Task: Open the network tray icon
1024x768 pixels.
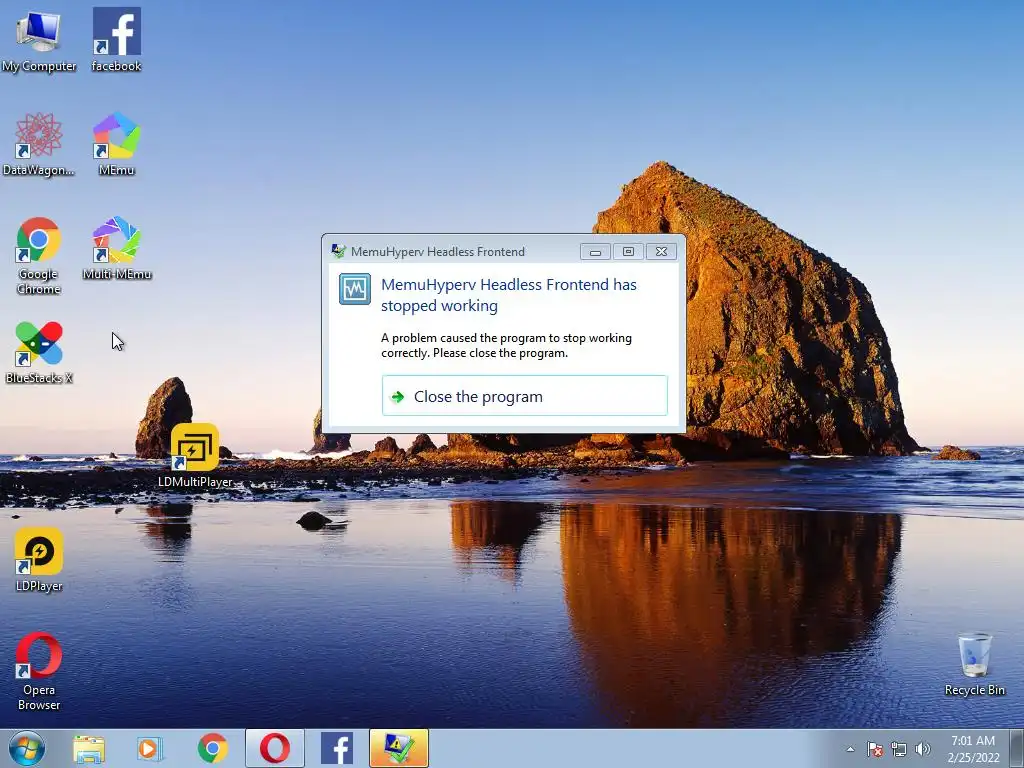Action: 899,749
